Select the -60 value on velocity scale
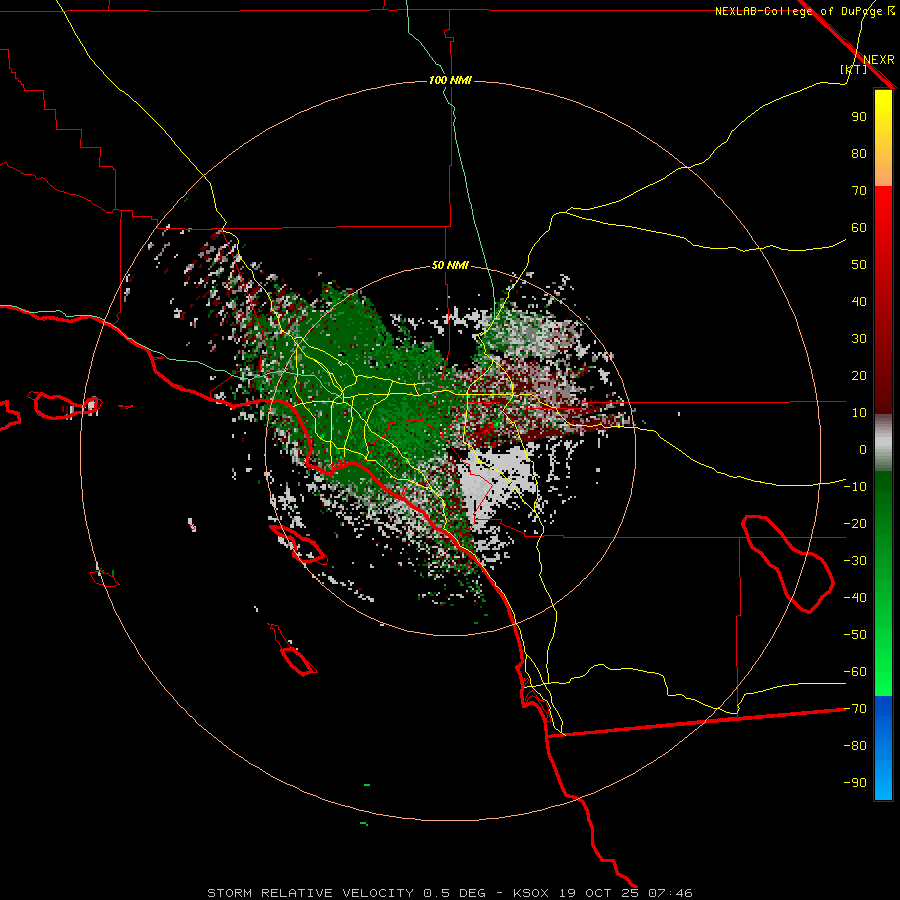 pyautogui.click(x=855, y=672)
